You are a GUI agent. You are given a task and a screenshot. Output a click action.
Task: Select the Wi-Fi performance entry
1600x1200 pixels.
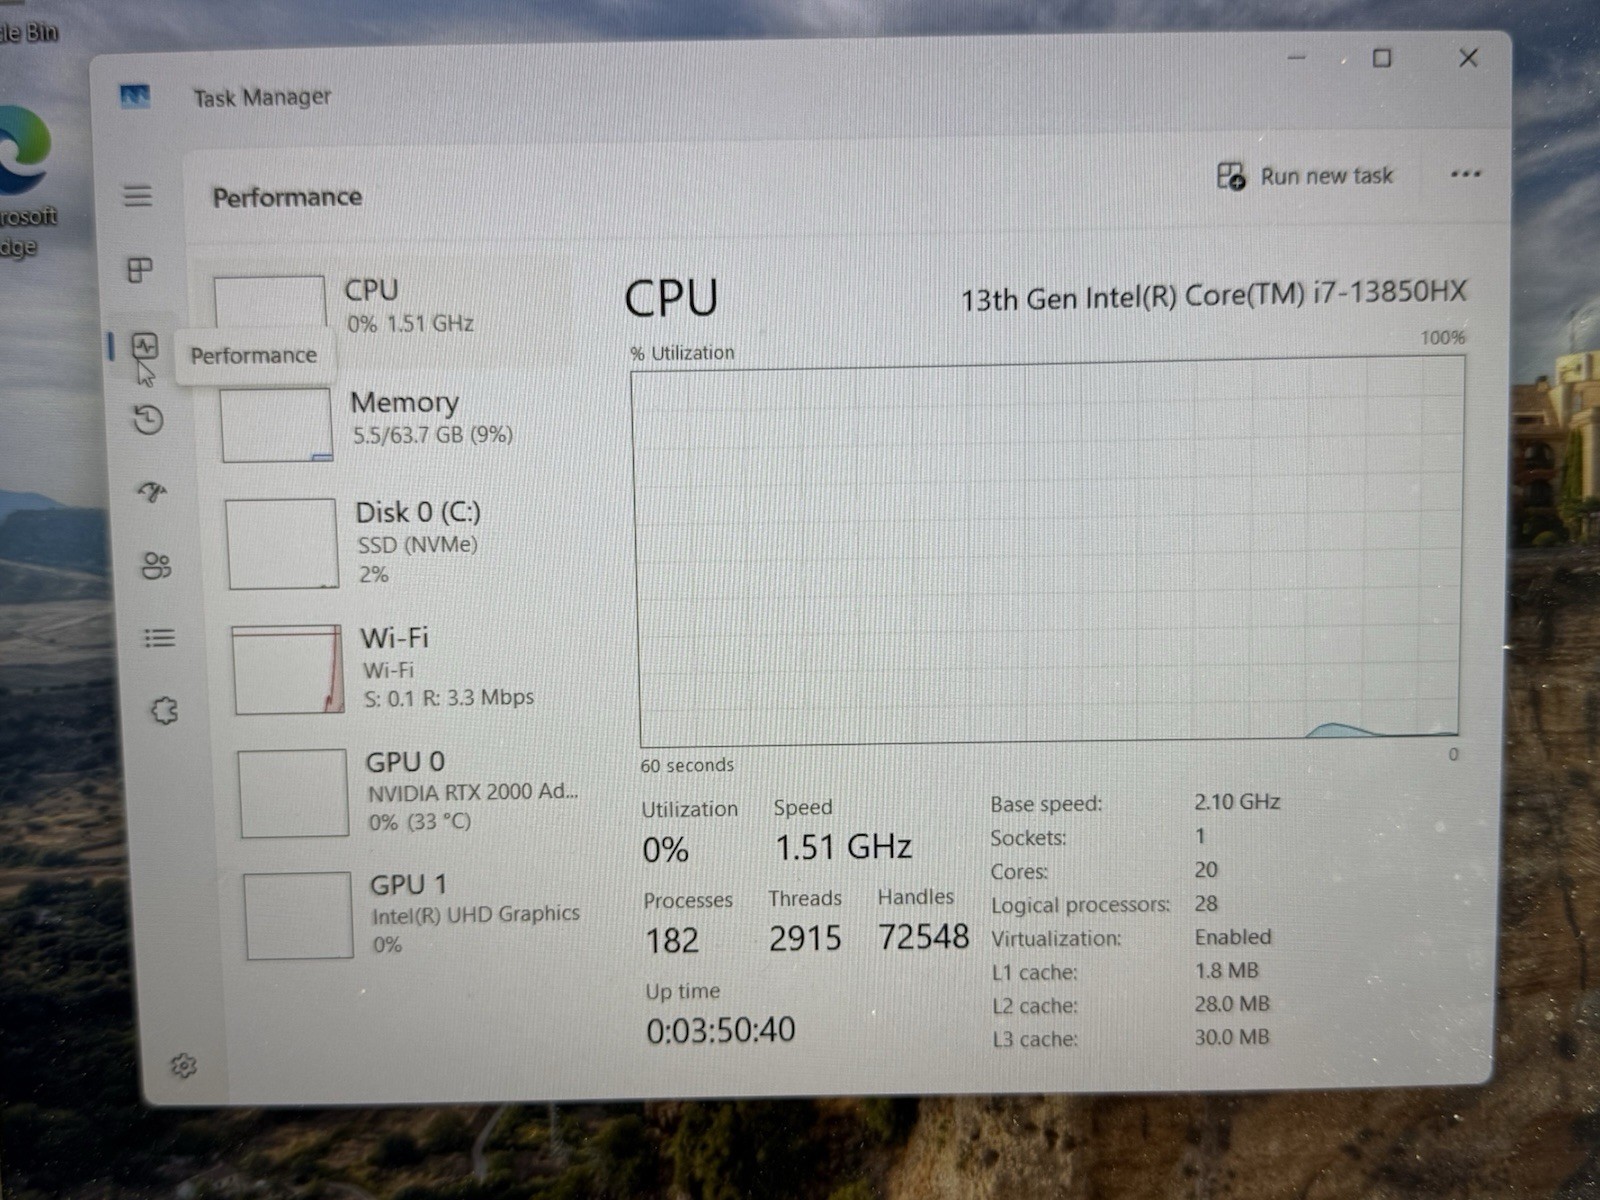[x=410, y=668]
